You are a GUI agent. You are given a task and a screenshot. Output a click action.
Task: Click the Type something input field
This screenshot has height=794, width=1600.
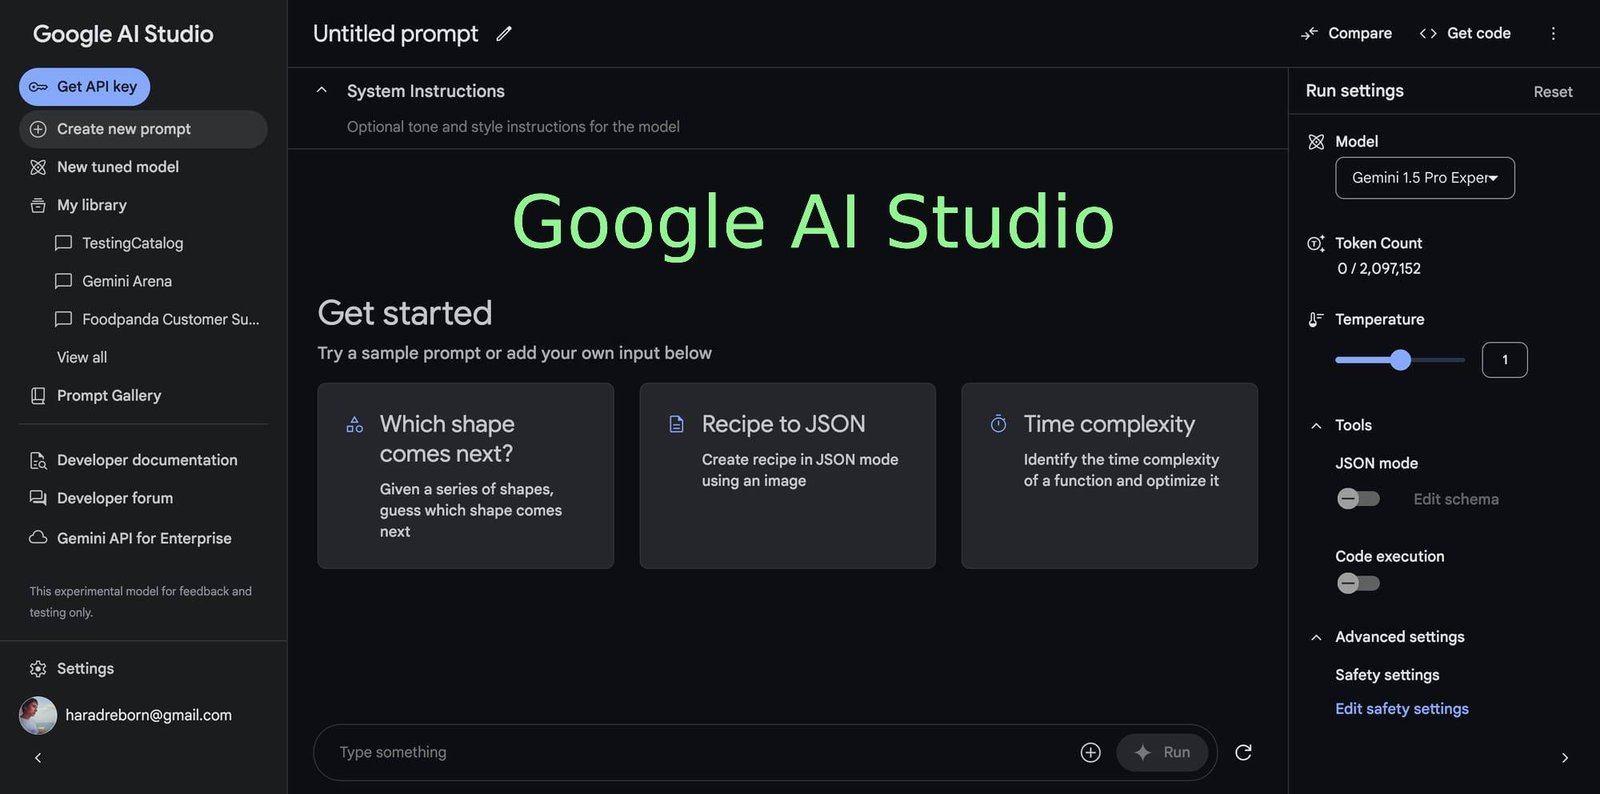point(700,752)
